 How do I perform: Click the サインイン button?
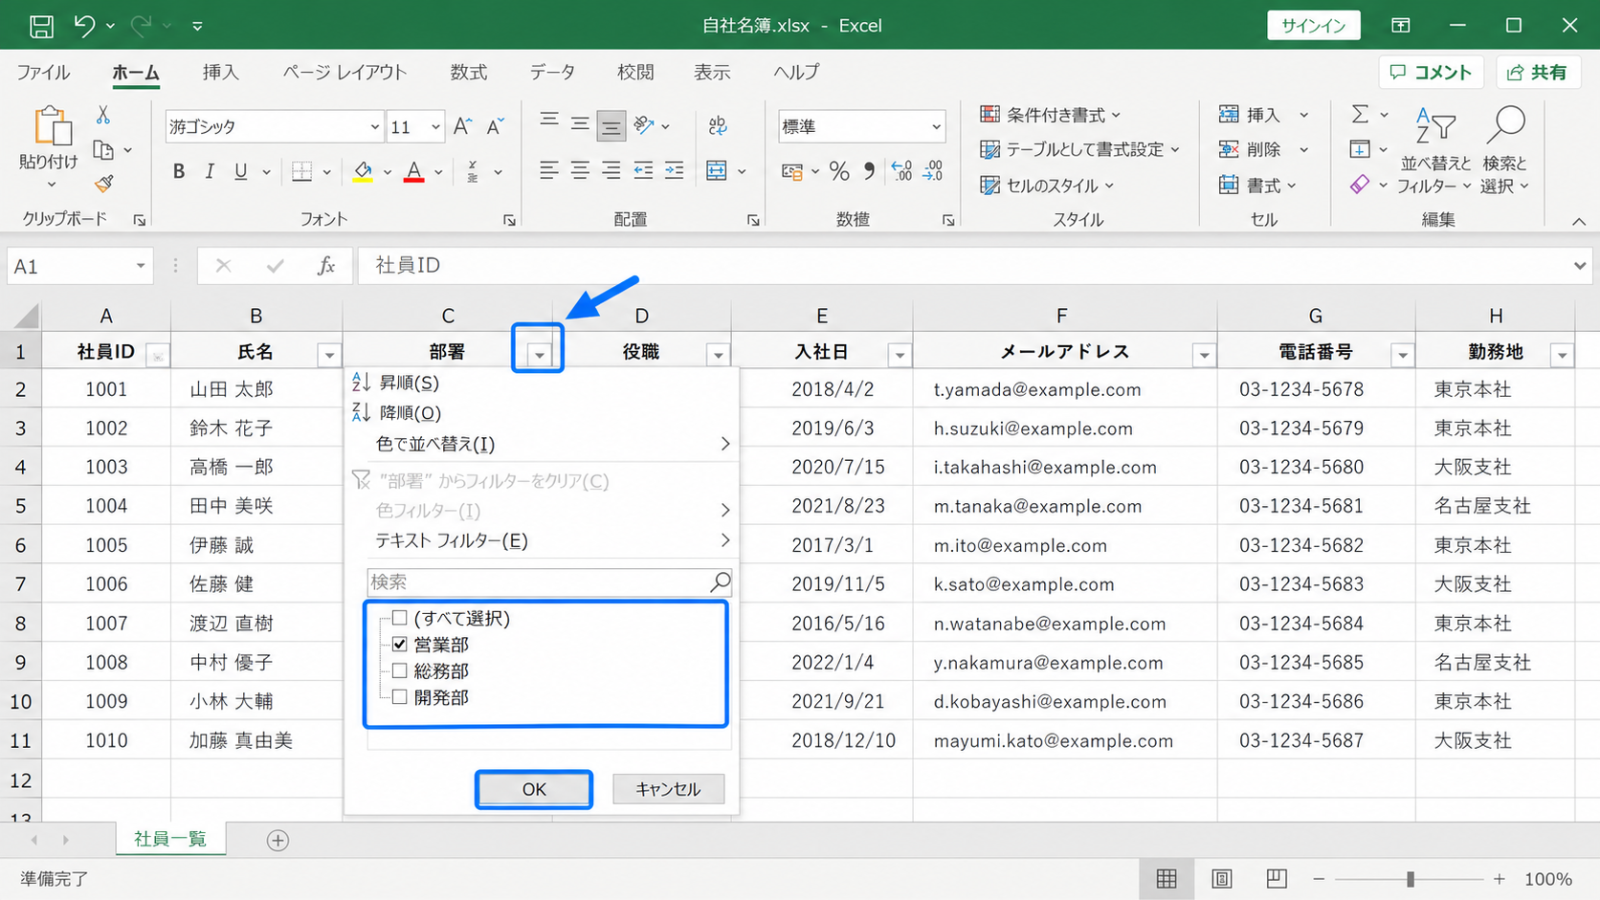coord(1314,26)
